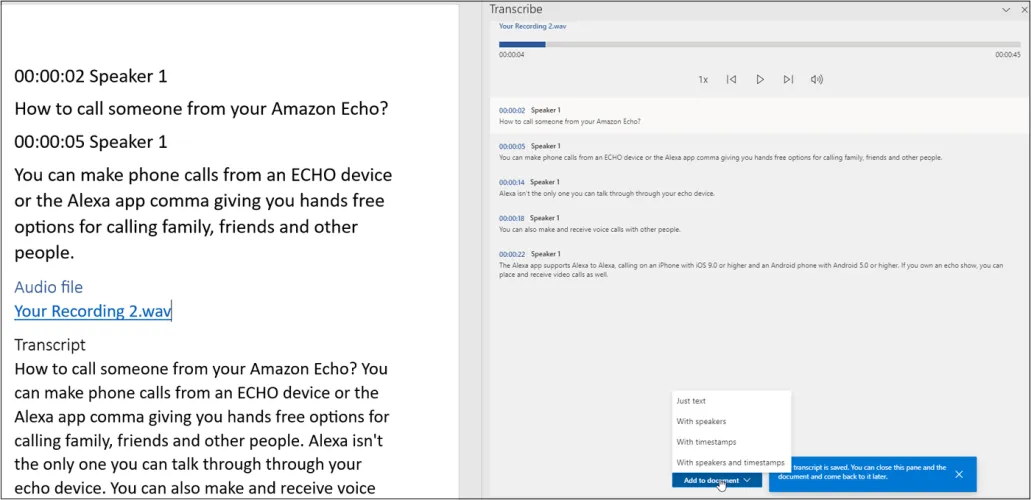Choose the Just text option
Image resolution: width=1031 pixels, height=500 pixels.
(691, 401)
